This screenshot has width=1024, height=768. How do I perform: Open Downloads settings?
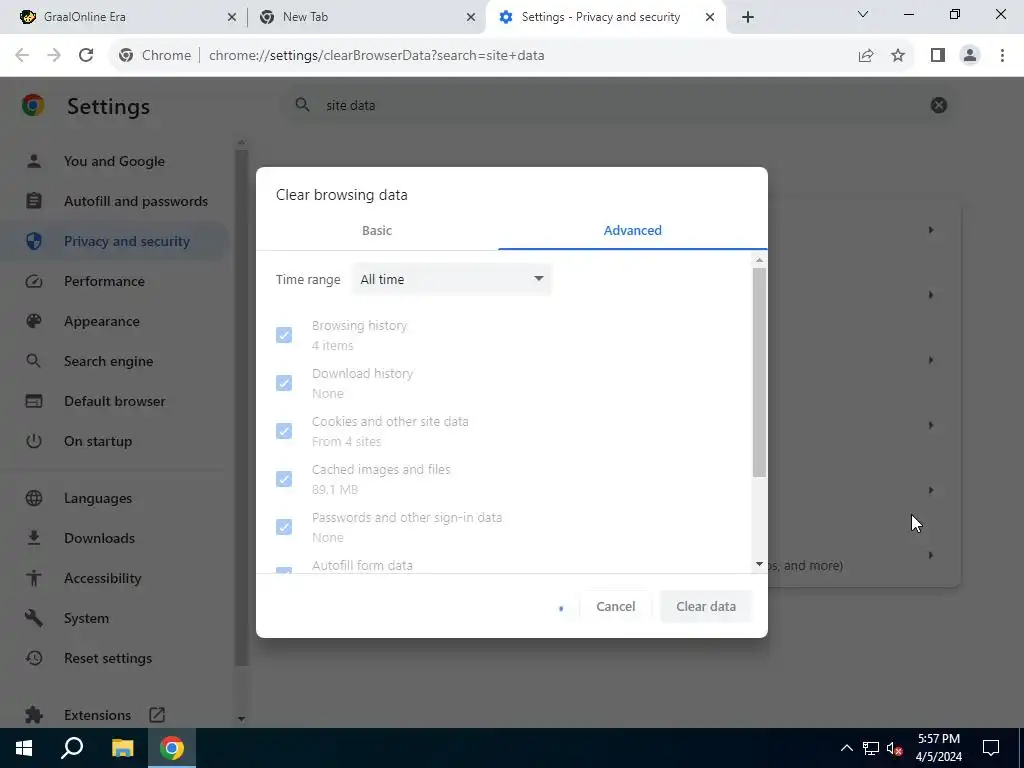(x=114, y=538)
